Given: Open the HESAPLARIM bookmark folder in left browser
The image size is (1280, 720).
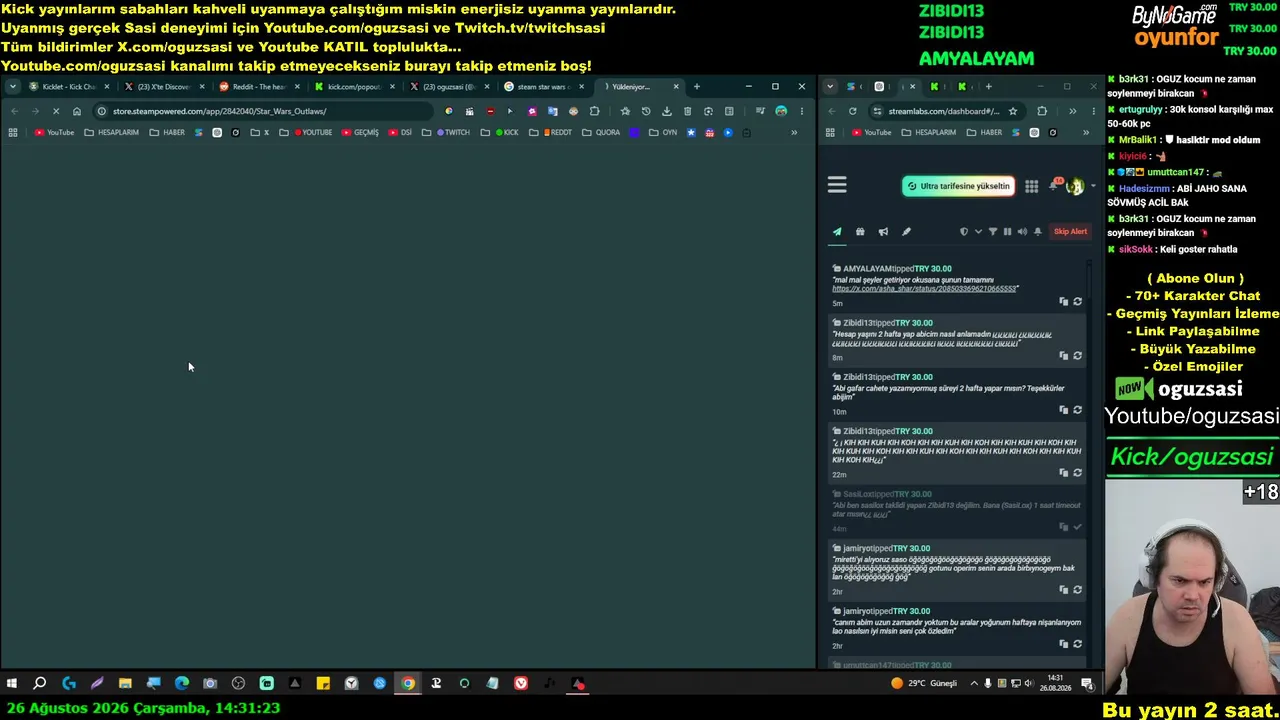Looking at the screenshot, I should [x=112, y=132].
